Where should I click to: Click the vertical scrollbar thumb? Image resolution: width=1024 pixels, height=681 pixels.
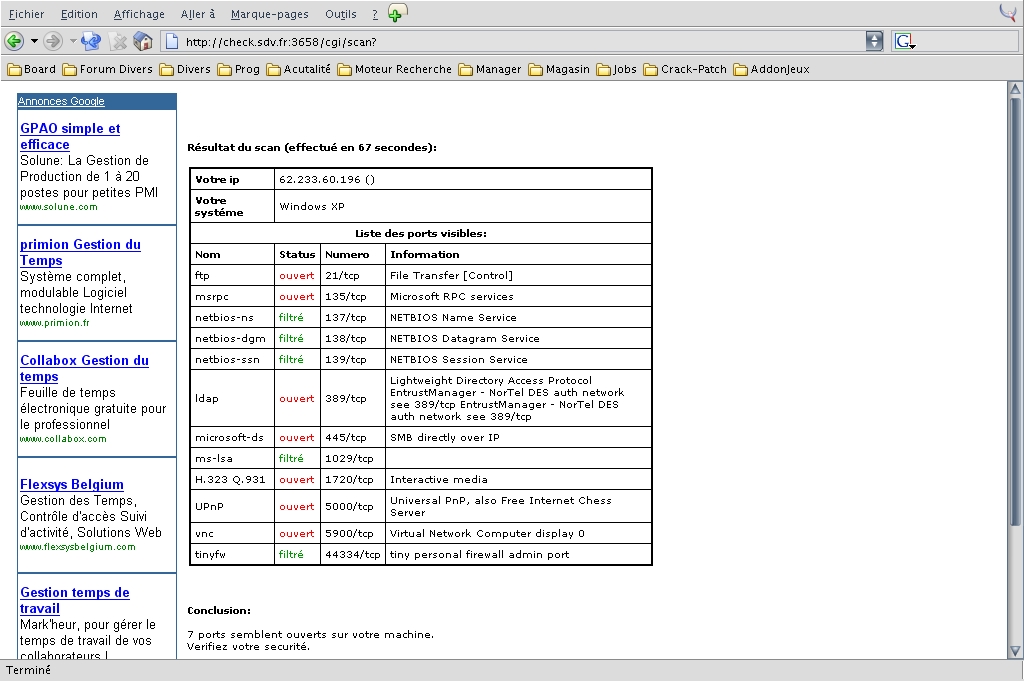point(1015,311)
